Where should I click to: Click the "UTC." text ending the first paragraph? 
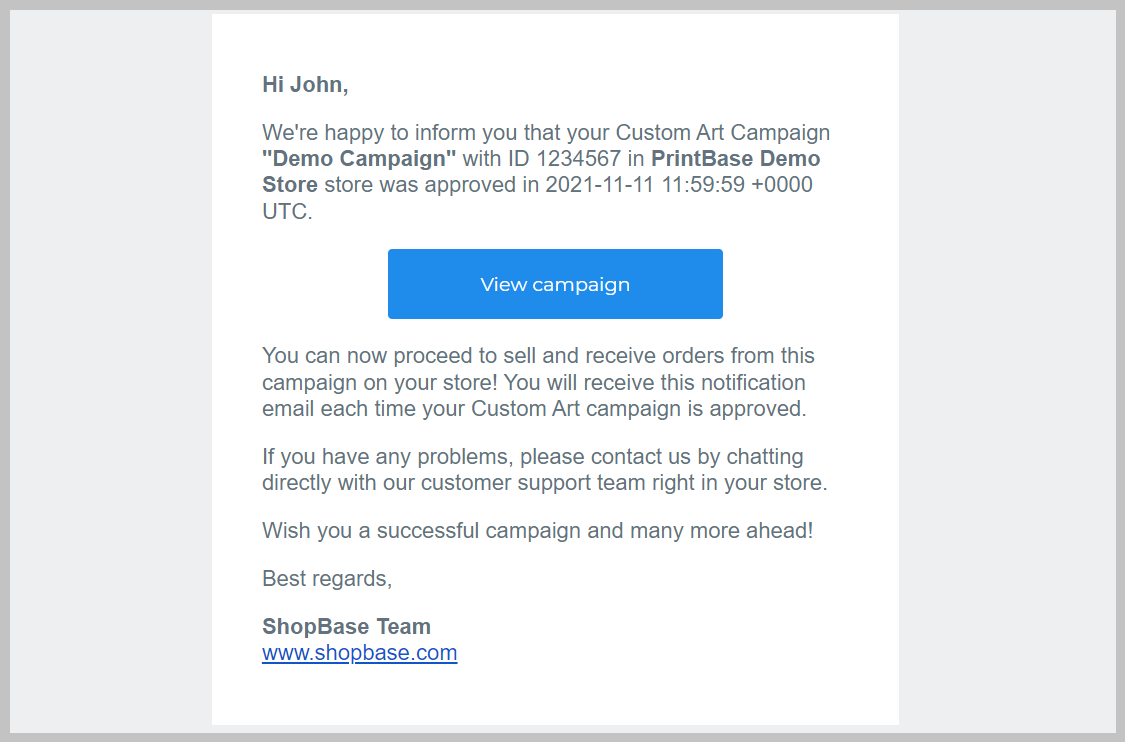[x=287, y=212]
